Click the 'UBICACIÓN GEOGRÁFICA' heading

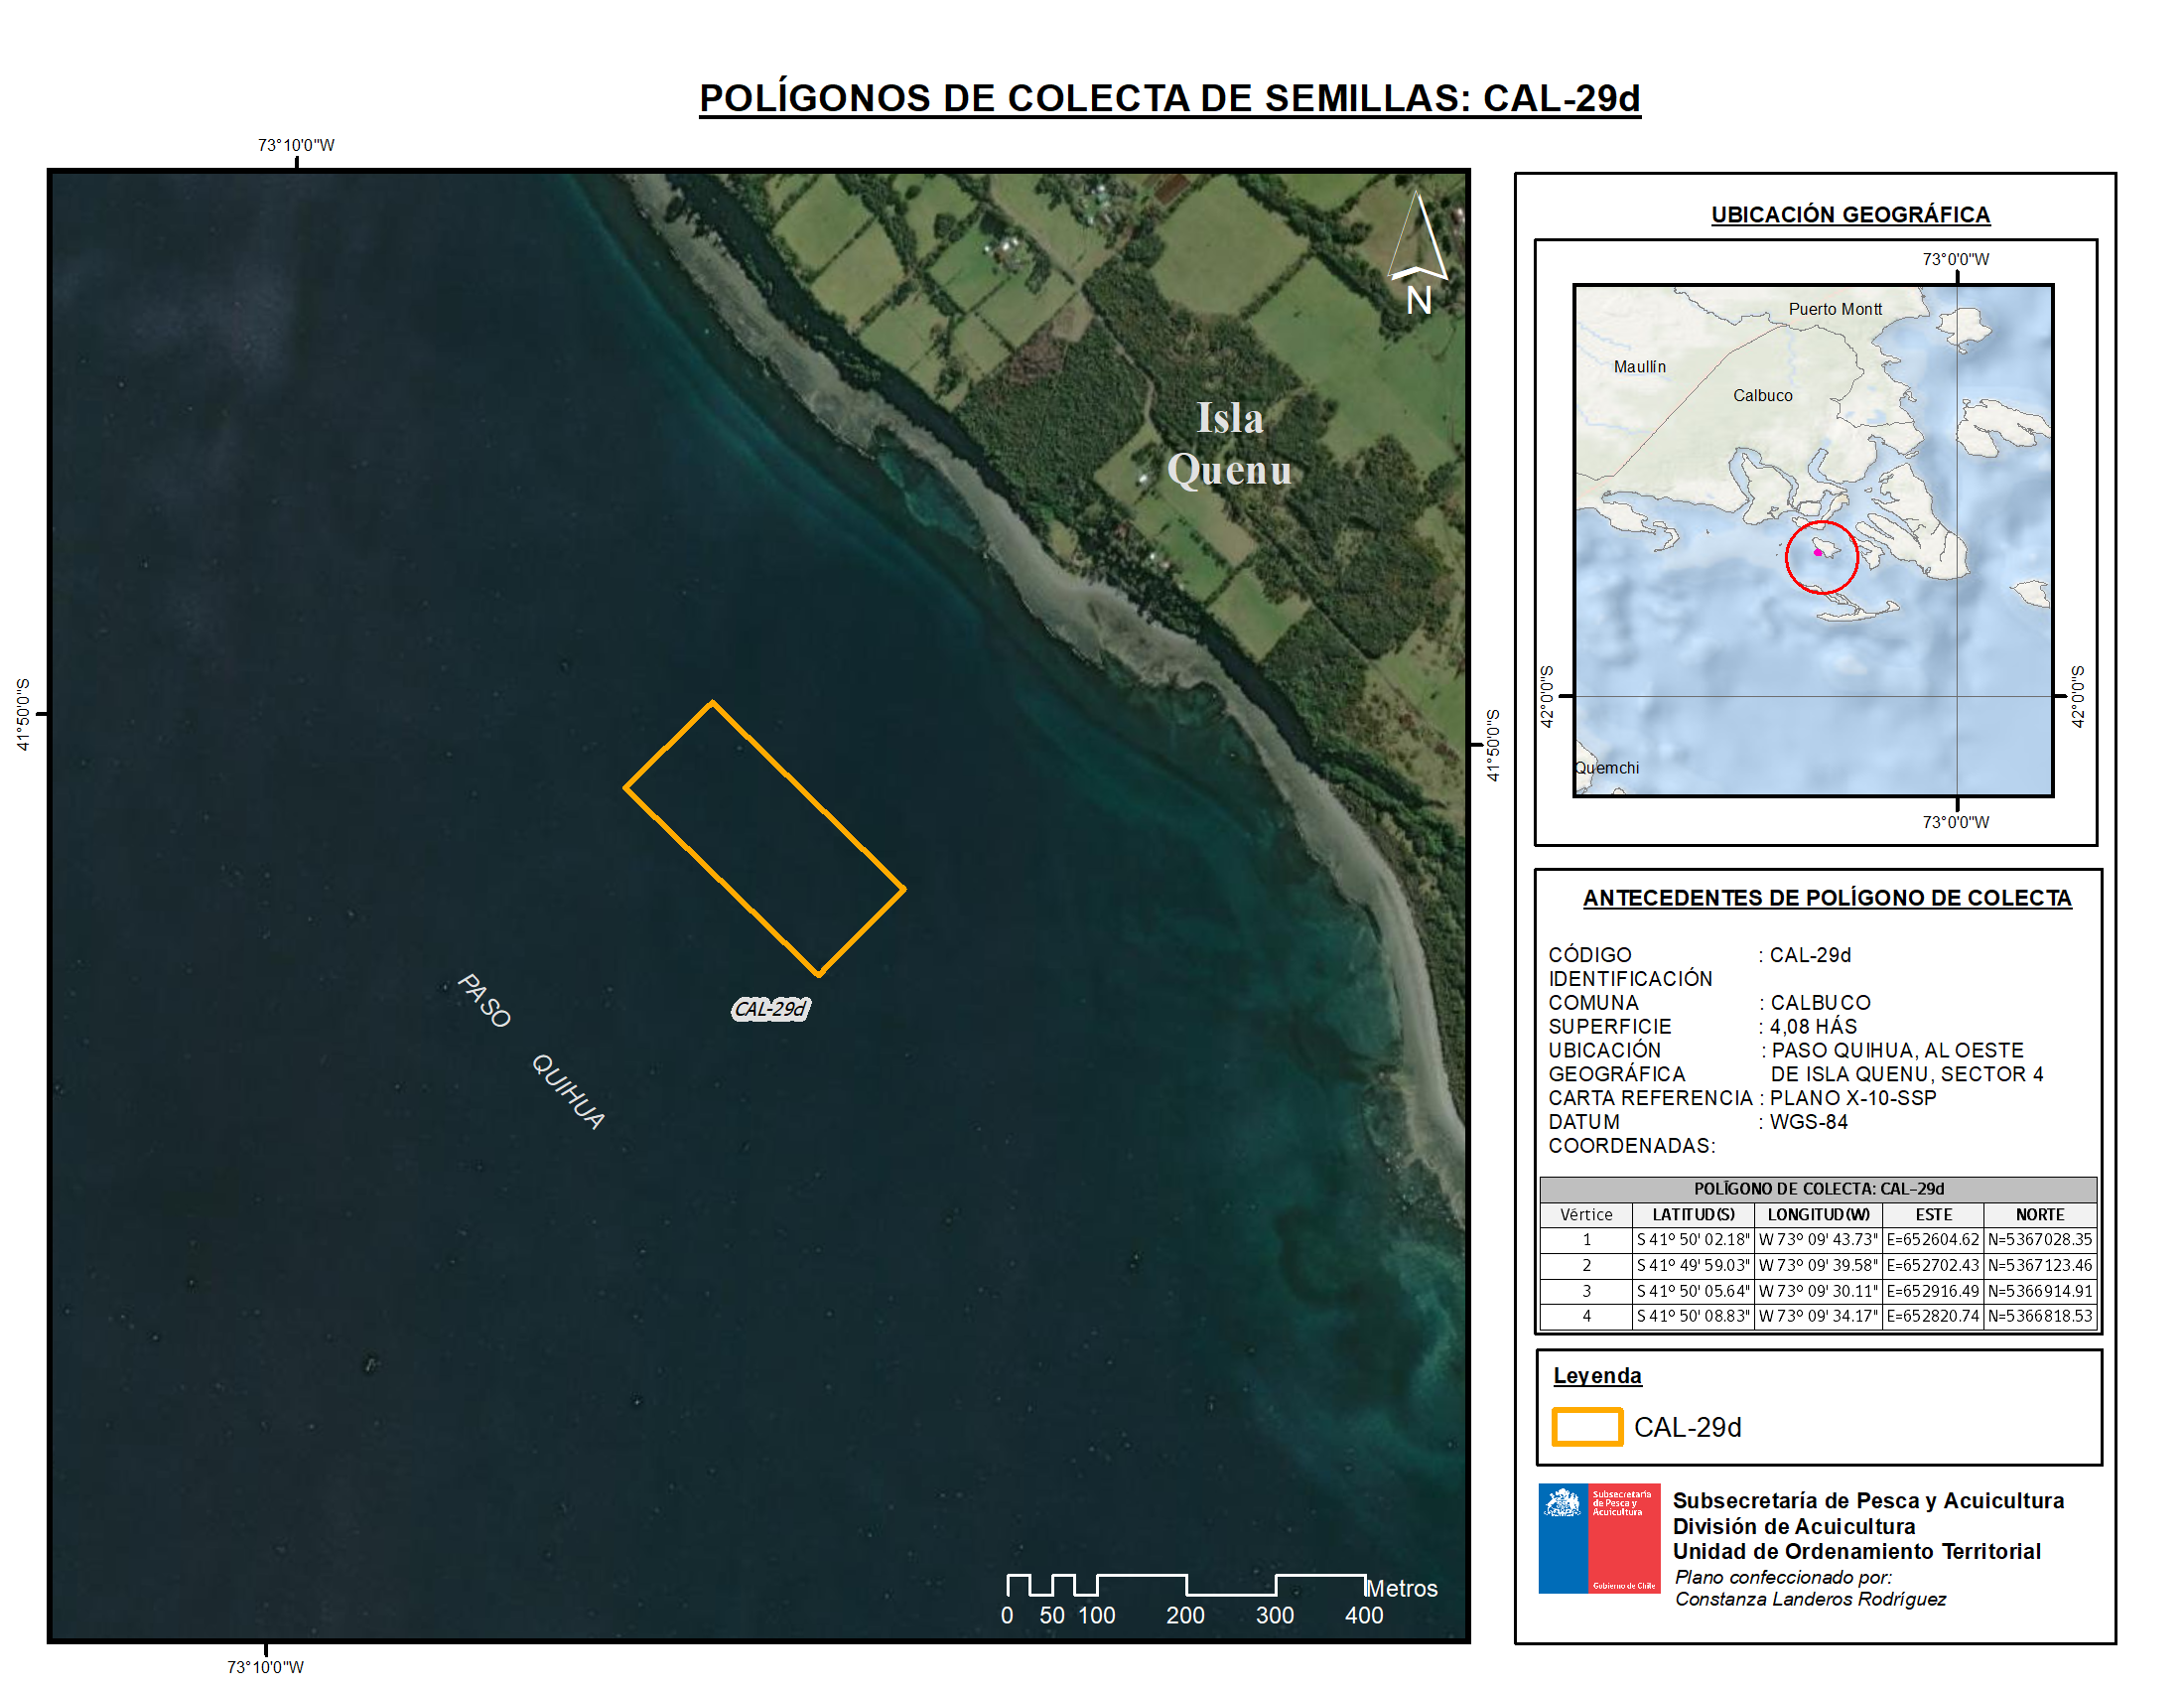[1850, 215]
